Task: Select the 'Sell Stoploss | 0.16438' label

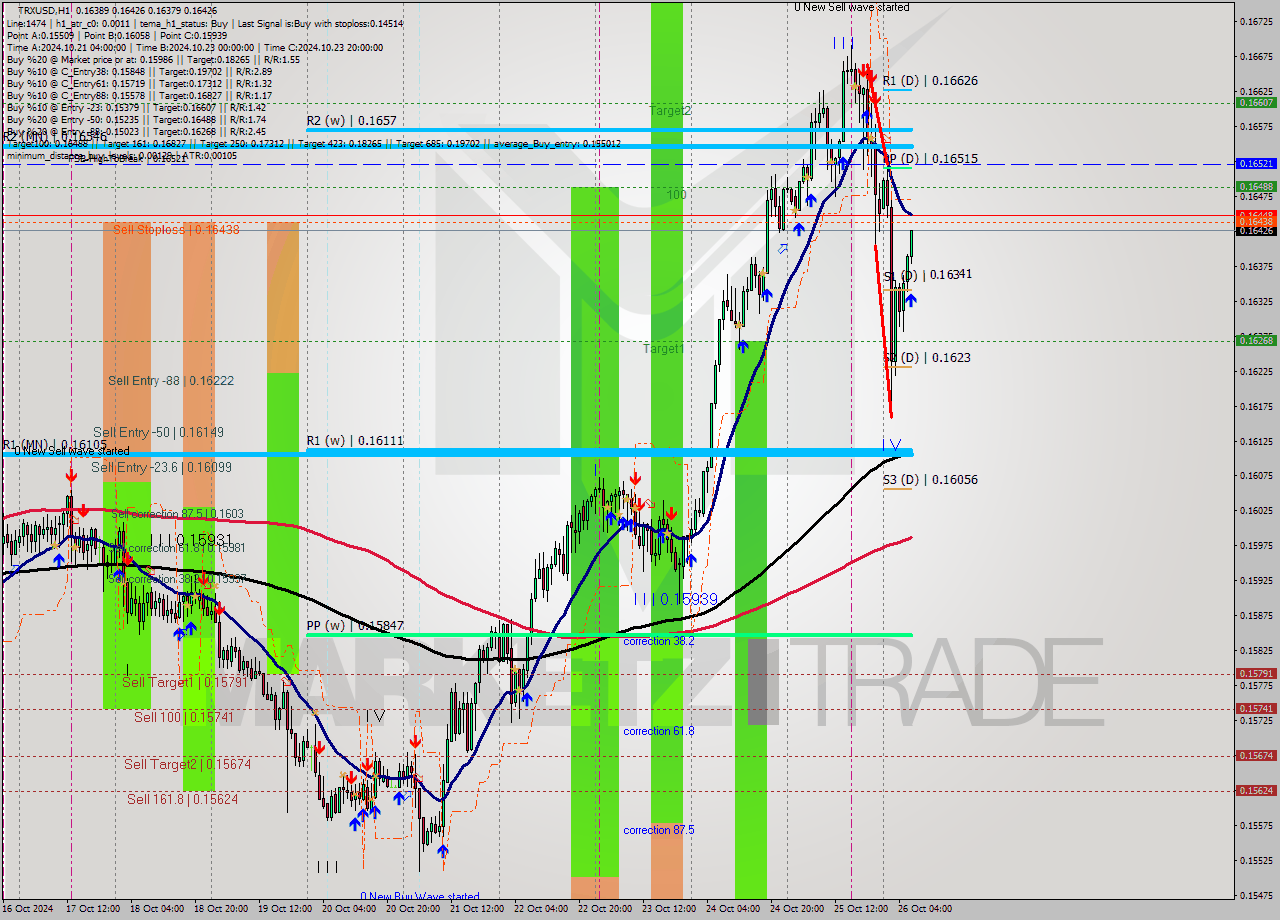Action: pos(176,229)
